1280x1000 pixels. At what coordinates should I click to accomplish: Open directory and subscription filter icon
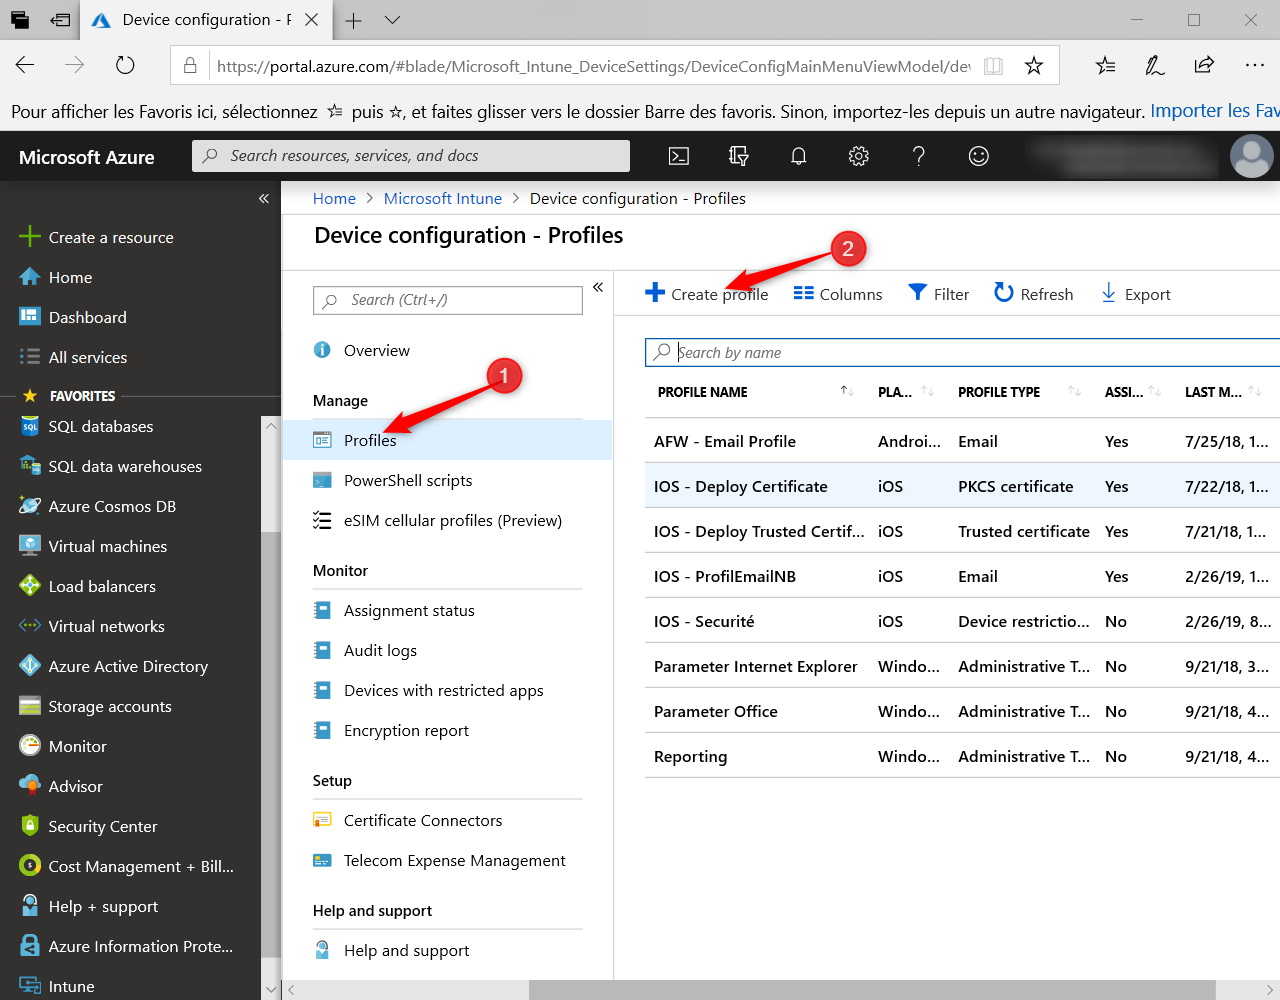tap(738, 156)
